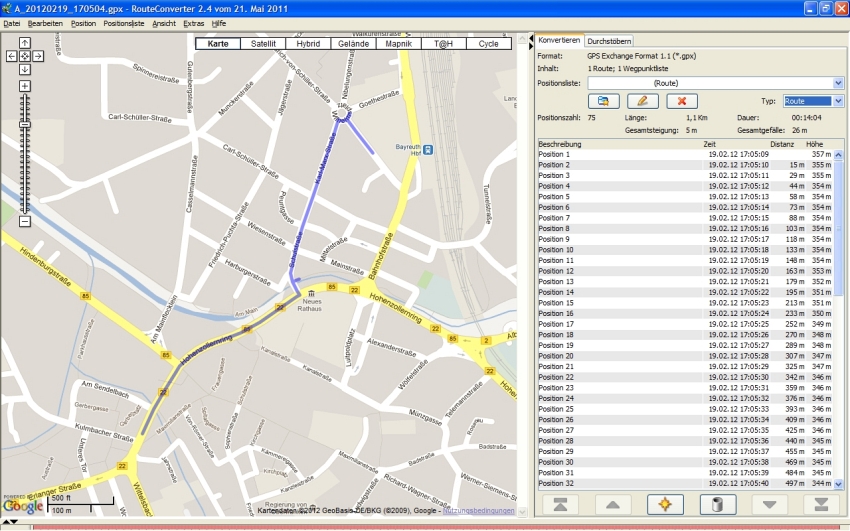Expand the Typ Route combo box

(x=838, y=101)
